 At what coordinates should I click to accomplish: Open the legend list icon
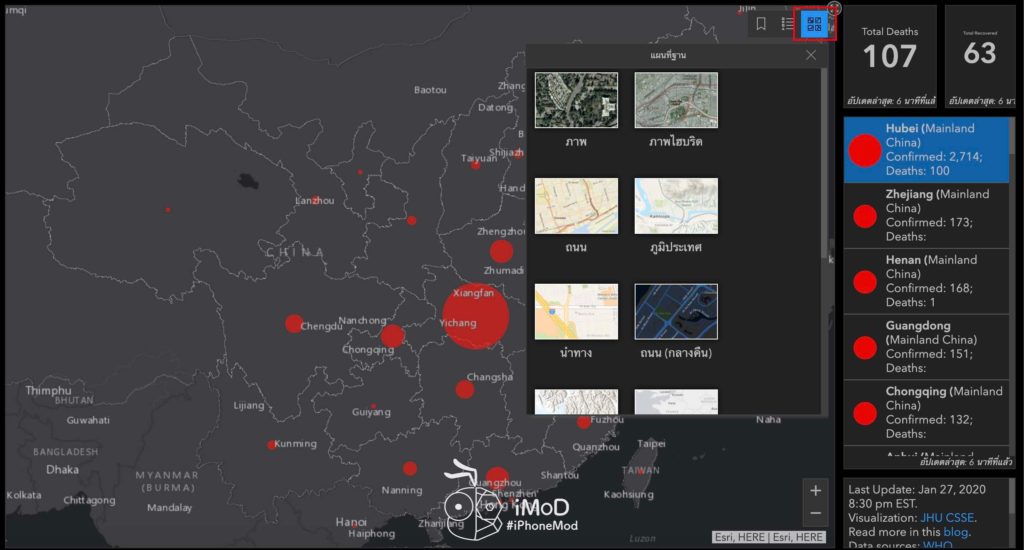(x=787, y=24)
